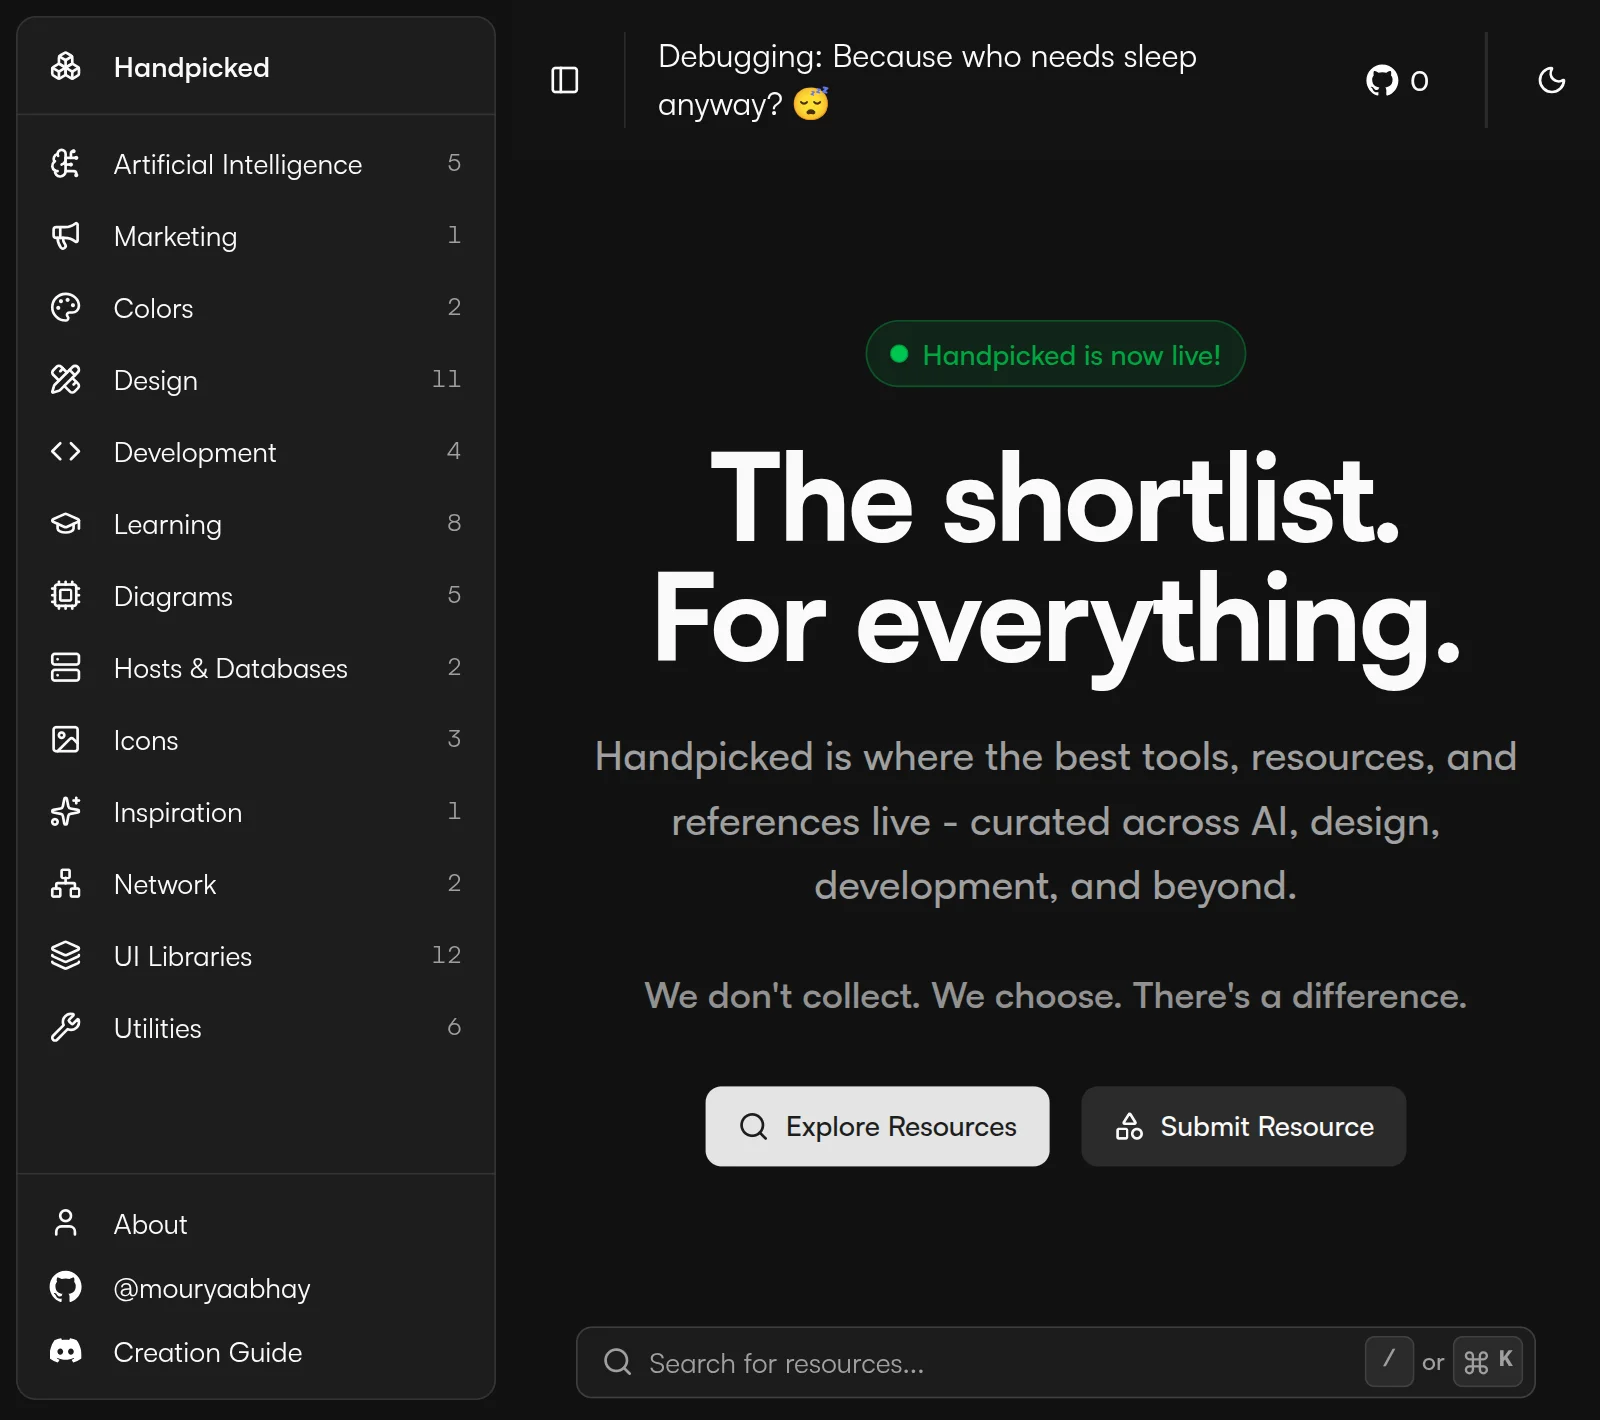Go to the Design category
Screen dimensions: 1600x1420
tap(256, 380)
